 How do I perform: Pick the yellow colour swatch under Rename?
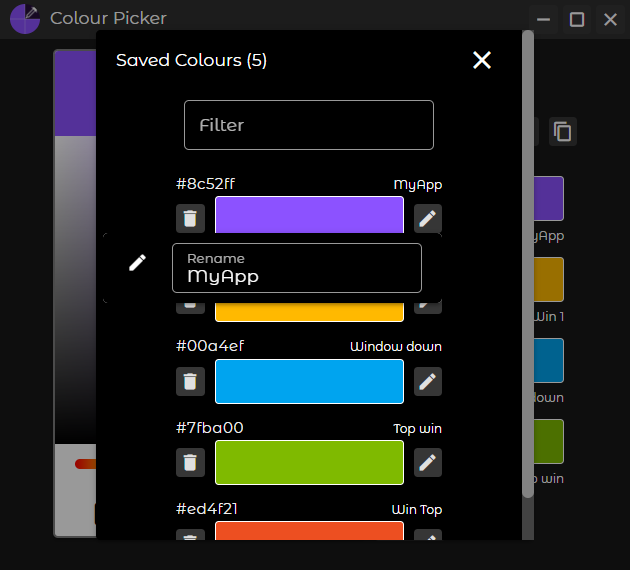(x=309, y=310)
